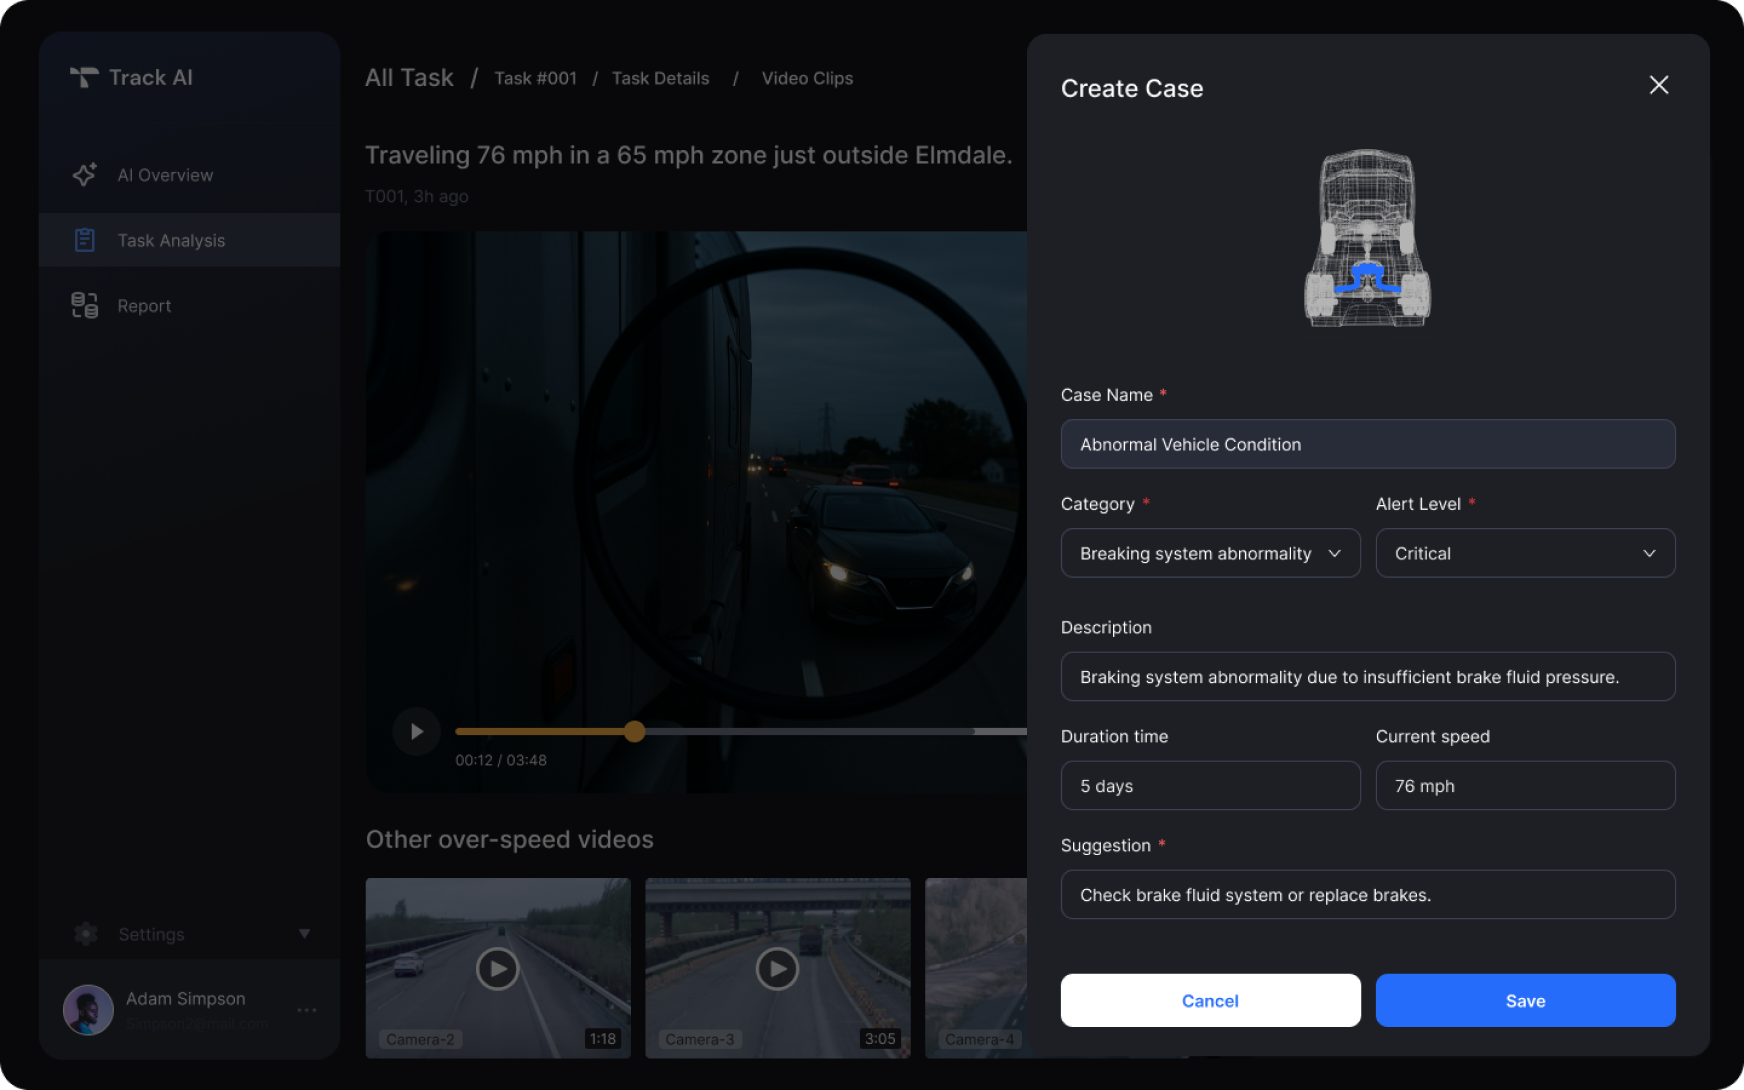Click the Duration time field

(x=1210, y=786)
